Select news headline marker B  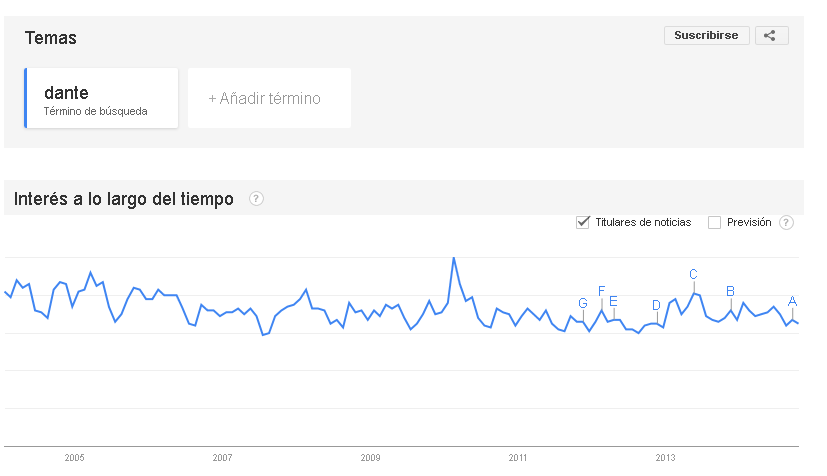(x=730, y=291)
